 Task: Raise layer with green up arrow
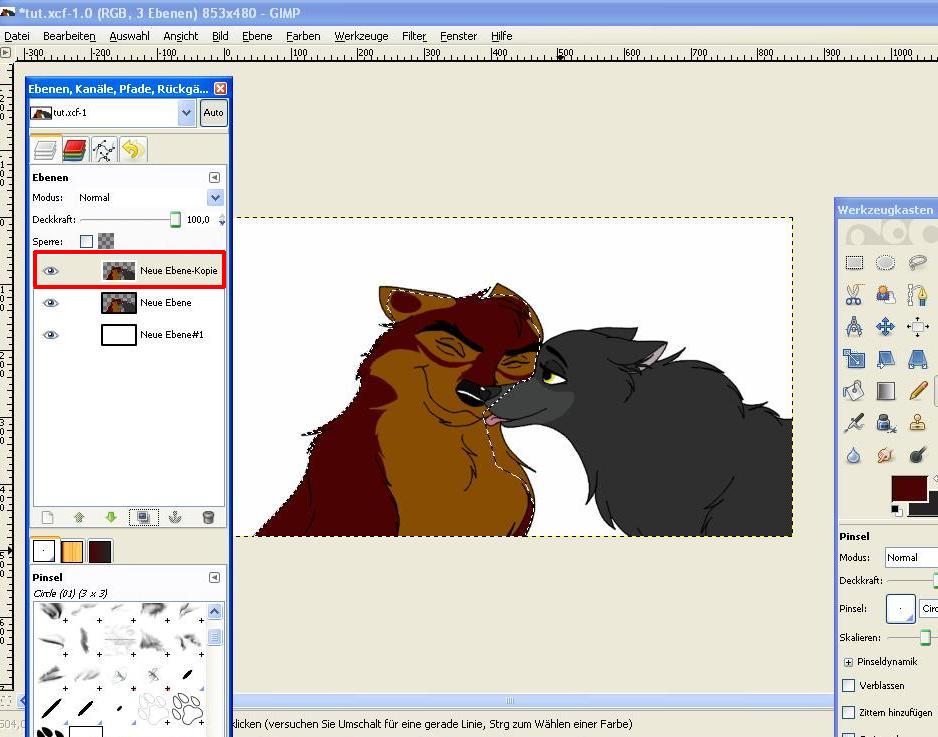pyautogui.click(x=79, y=517)
